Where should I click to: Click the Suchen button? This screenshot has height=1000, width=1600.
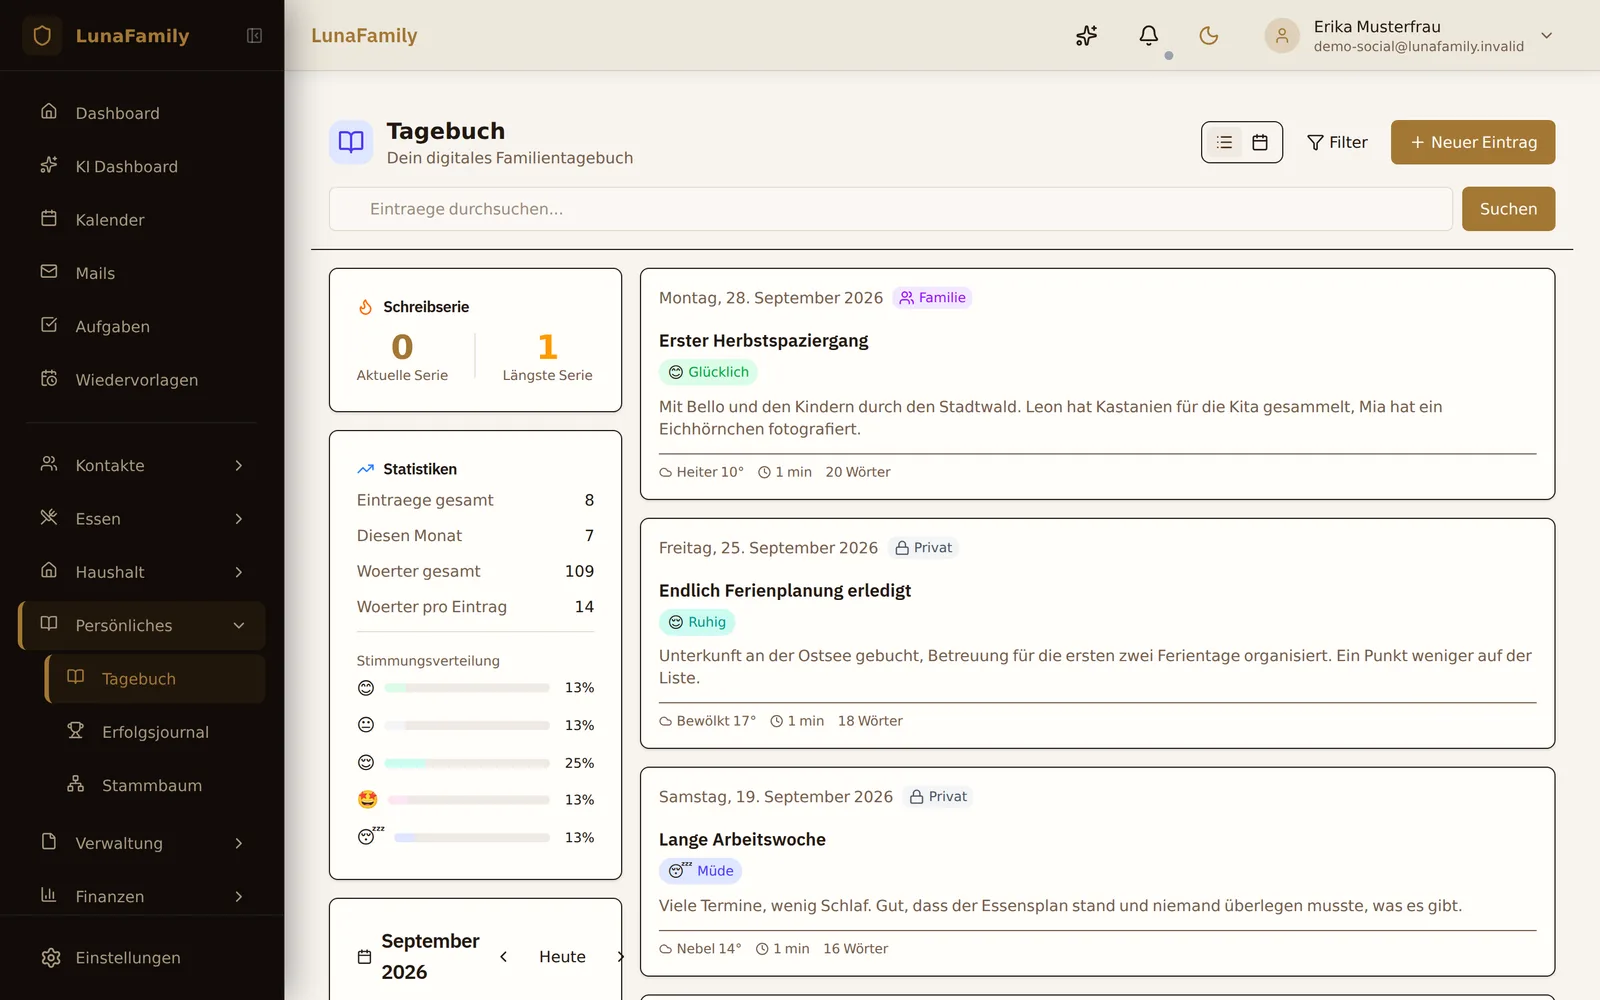(1508, 209)
